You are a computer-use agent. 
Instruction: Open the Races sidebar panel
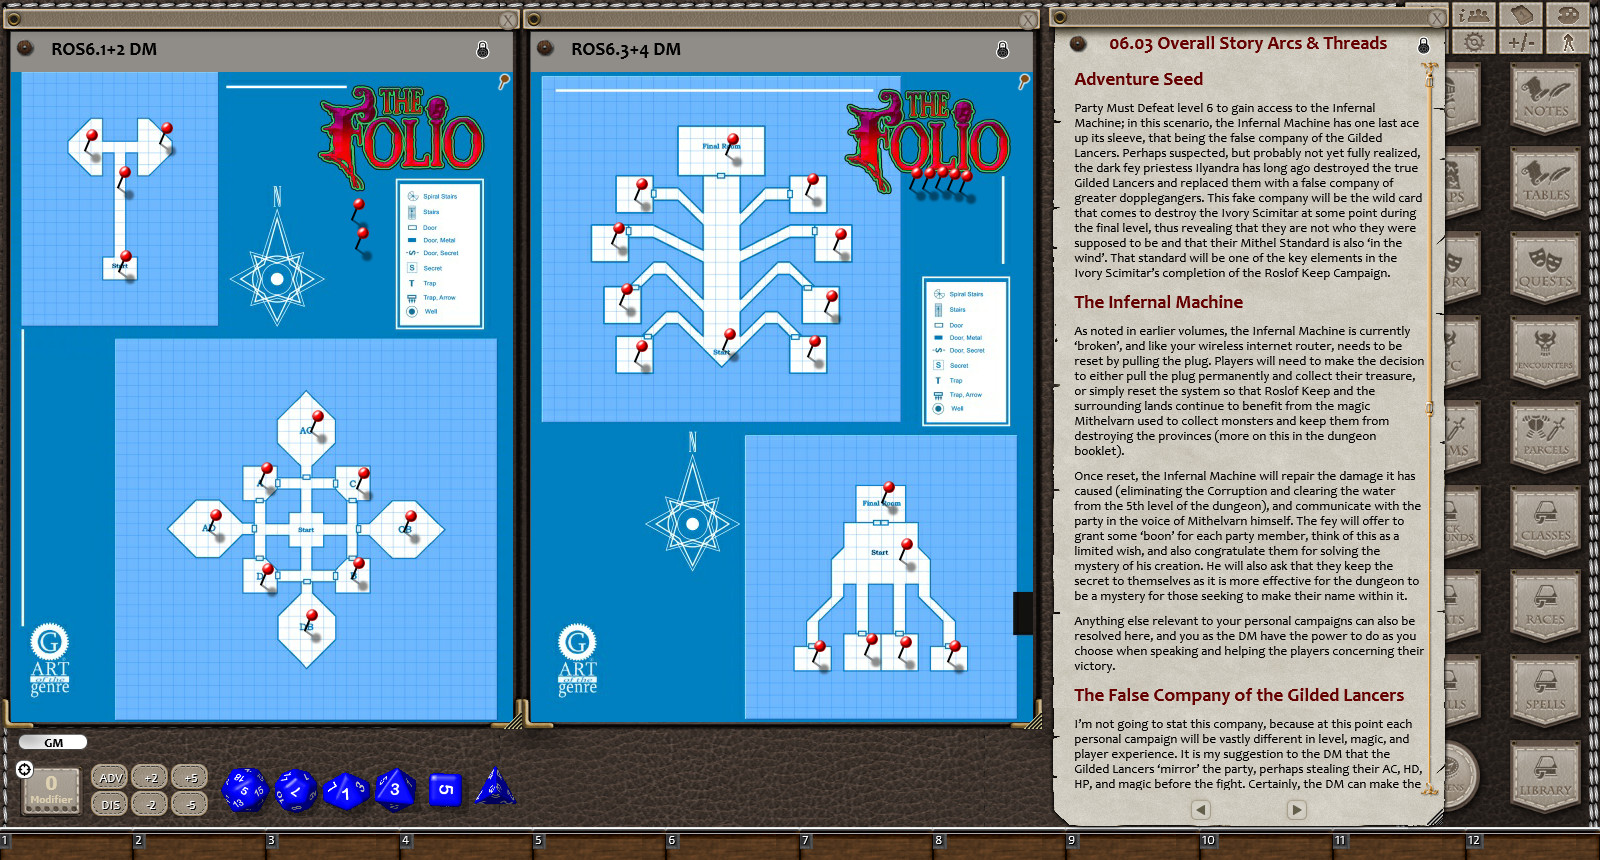pyautogui.click(x=1545, y=606)
